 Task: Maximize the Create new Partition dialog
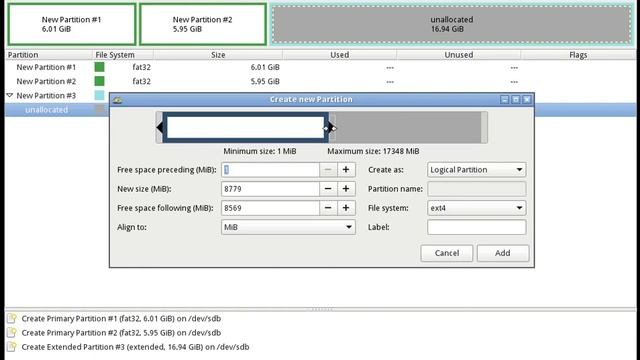[x=516, y=100]
